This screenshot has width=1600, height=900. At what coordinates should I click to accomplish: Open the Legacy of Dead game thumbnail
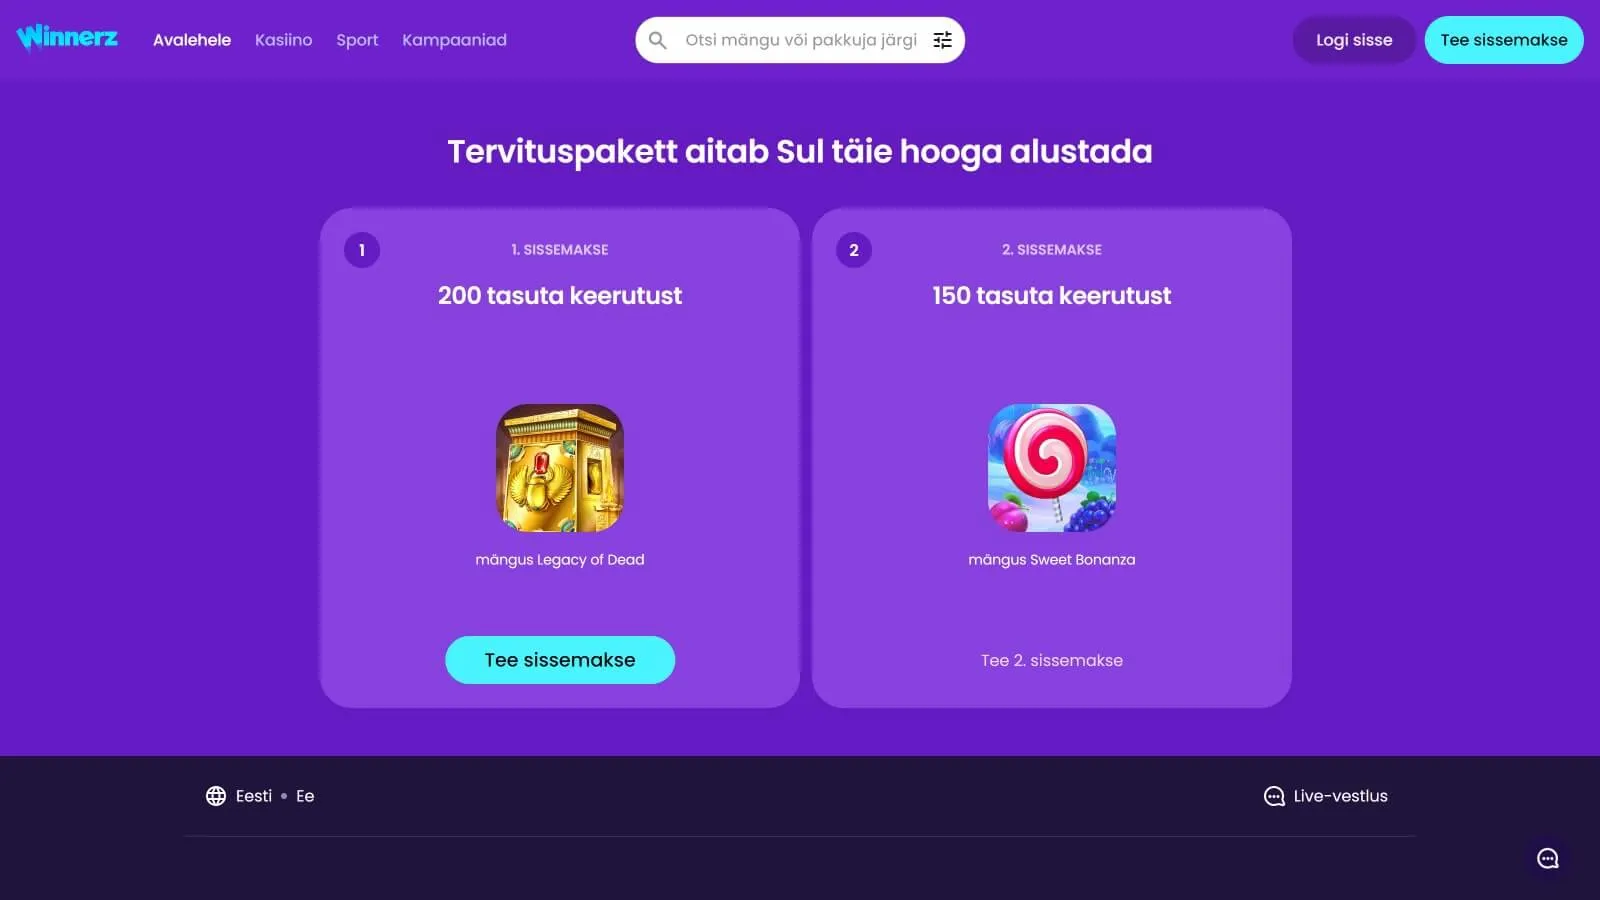(x=560, y=468)
